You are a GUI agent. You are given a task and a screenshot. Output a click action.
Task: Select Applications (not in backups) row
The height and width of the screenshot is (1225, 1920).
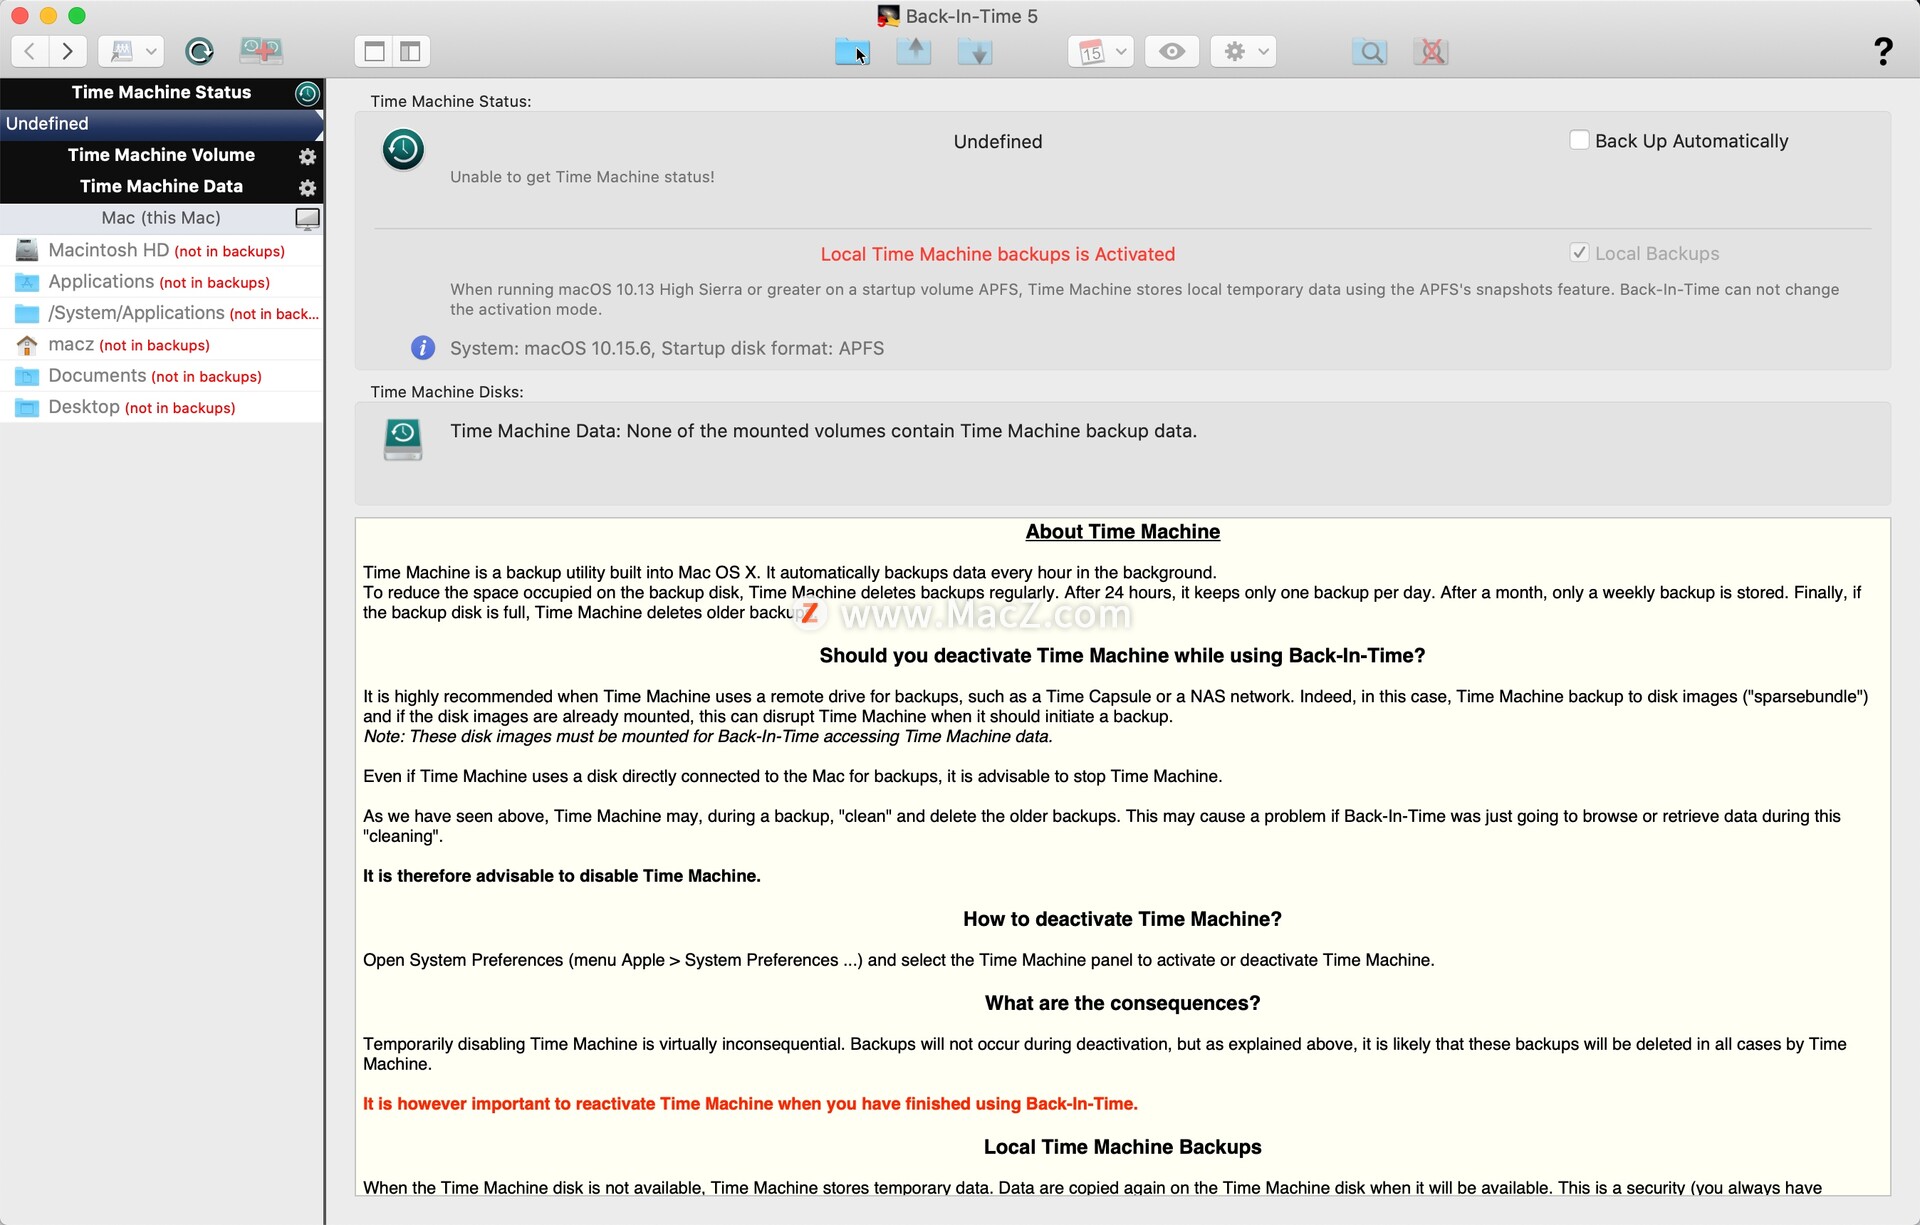point(161,282)
